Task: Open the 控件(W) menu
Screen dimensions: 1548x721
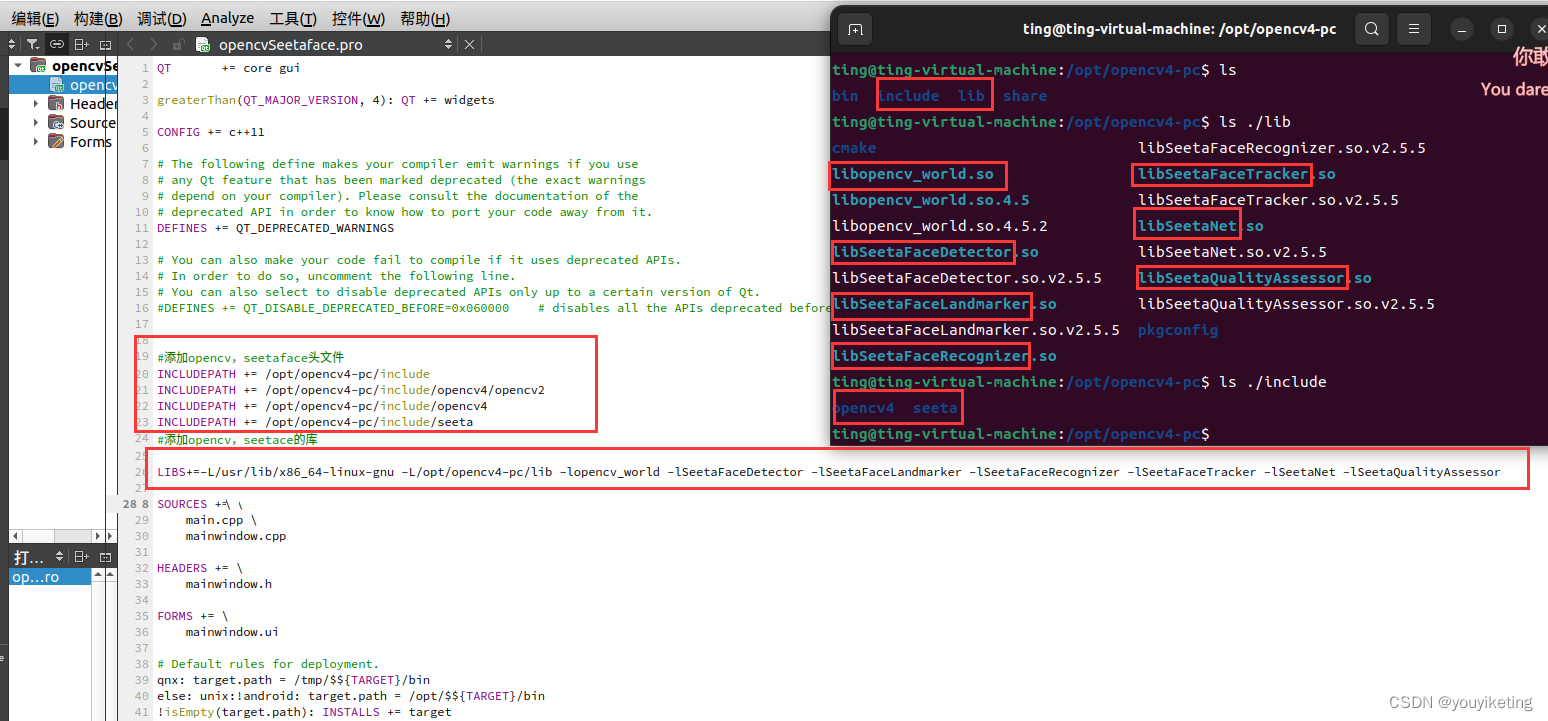Action: tap(358, 18)
